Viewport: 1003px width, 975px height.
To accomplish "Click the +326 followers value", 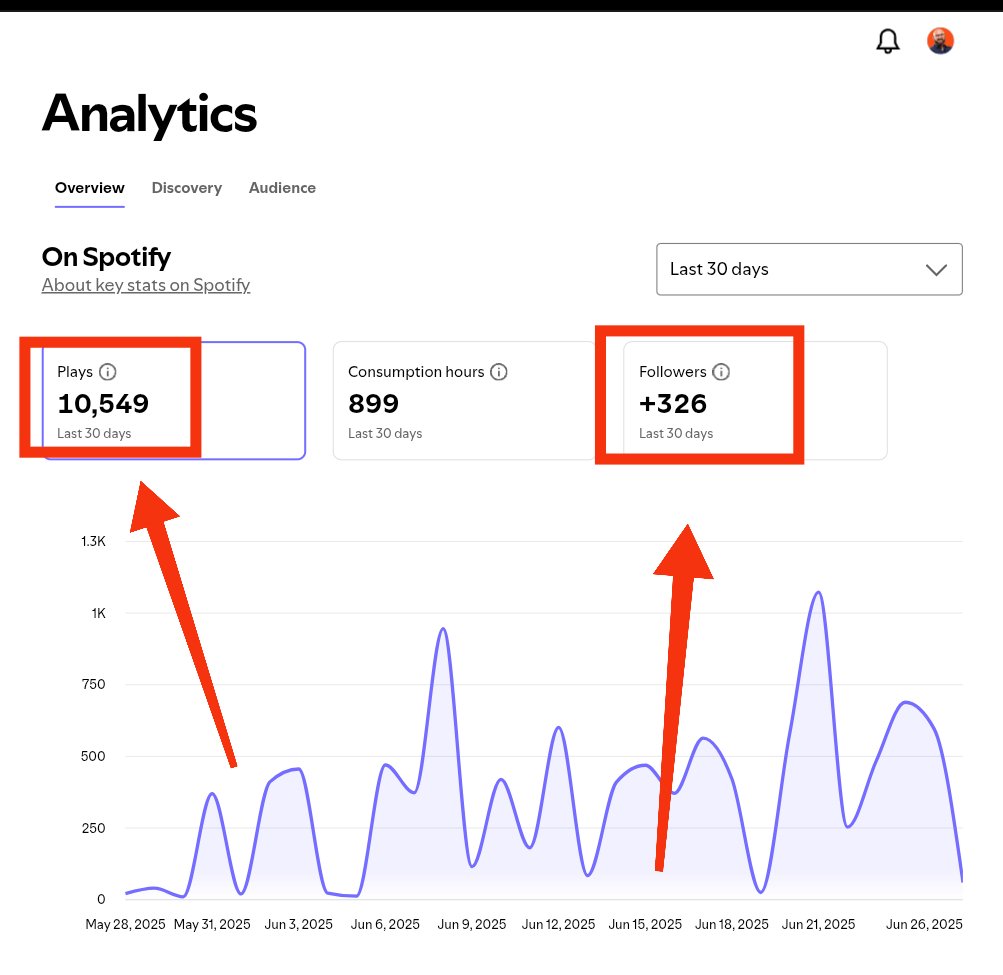I will 673,404.
